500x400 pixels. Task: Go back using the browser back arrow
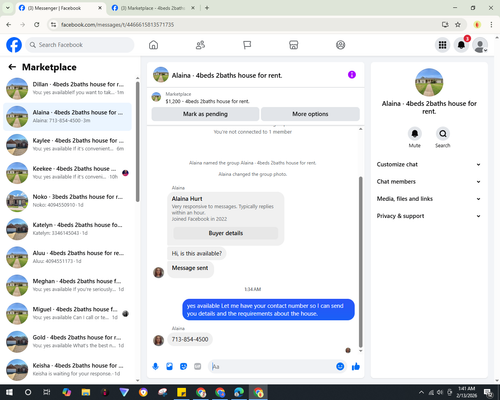[9, 25]
